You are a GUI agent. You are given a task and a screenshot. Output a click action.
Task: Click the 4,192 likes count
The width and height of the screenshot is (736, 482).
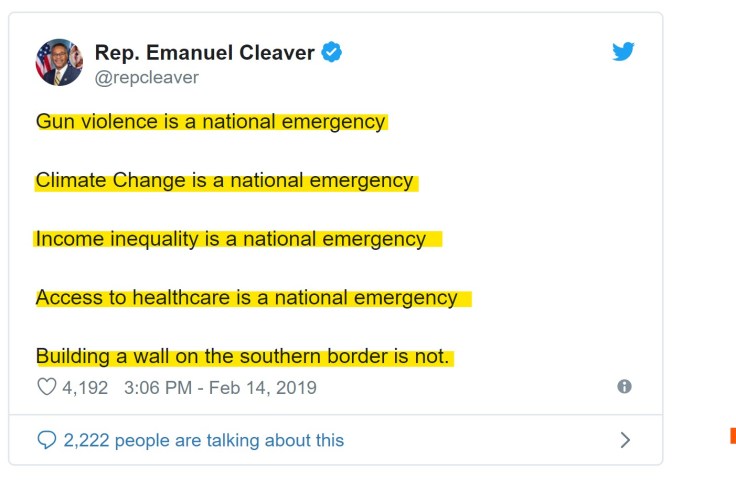pos(85,387)
